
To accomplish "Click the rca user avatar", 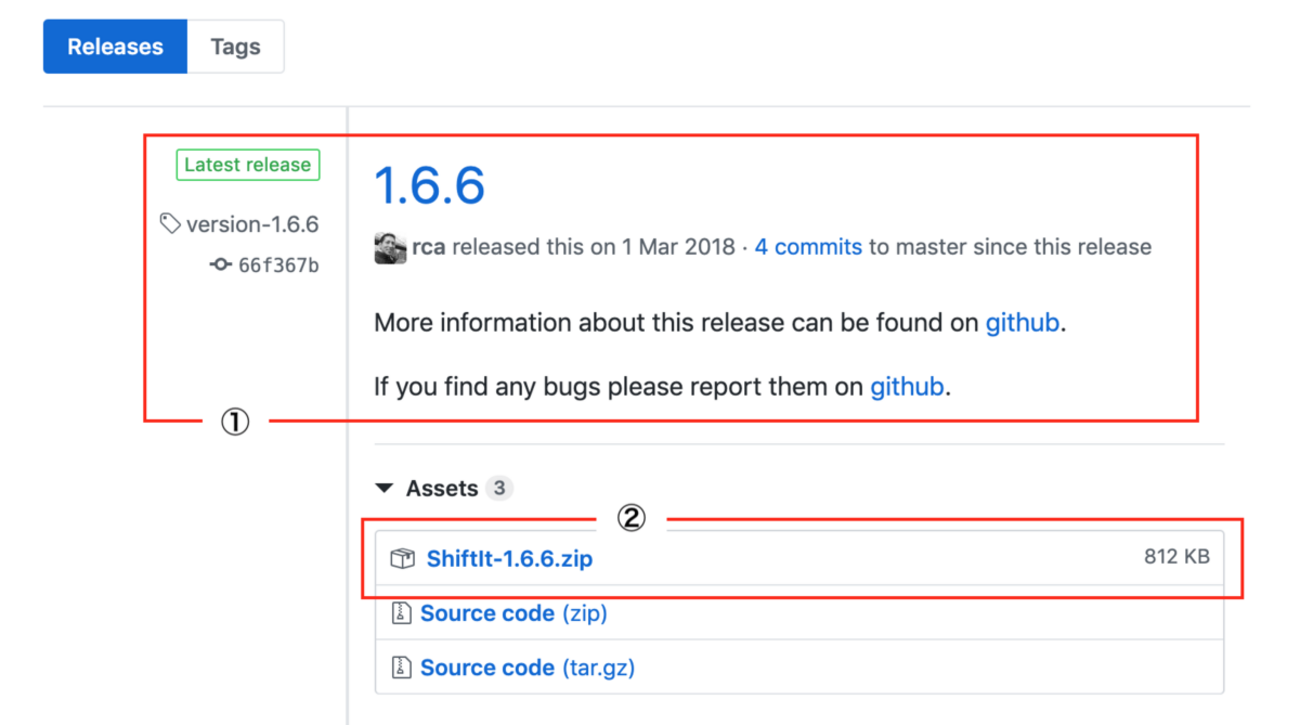I will [390, 248].
